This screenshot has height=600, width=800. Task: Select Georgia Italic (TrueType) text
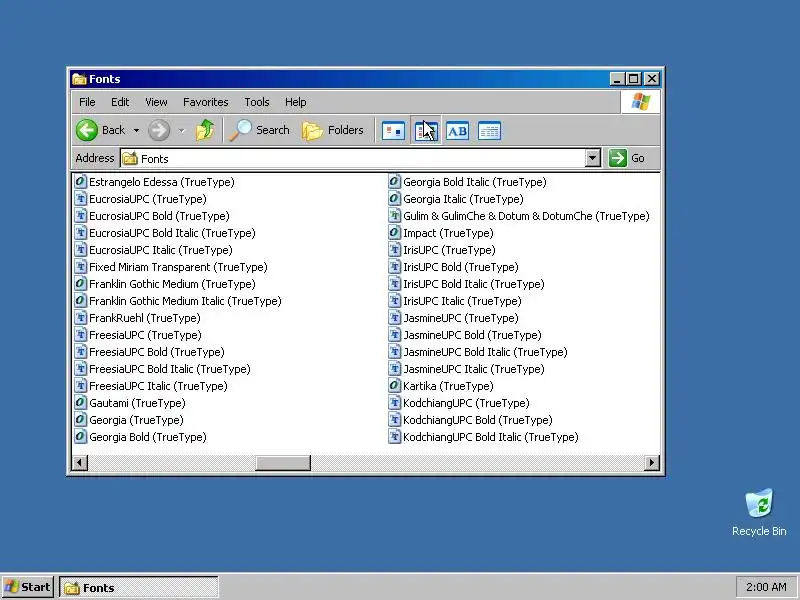463,199
